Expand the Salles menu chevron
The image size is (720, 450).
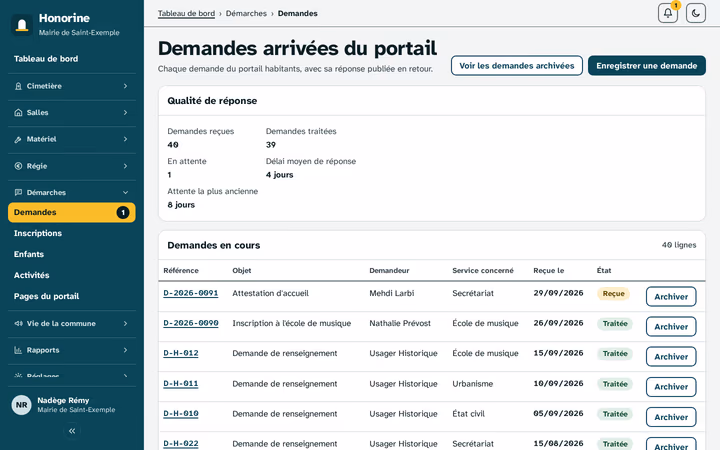click(125, 112)
